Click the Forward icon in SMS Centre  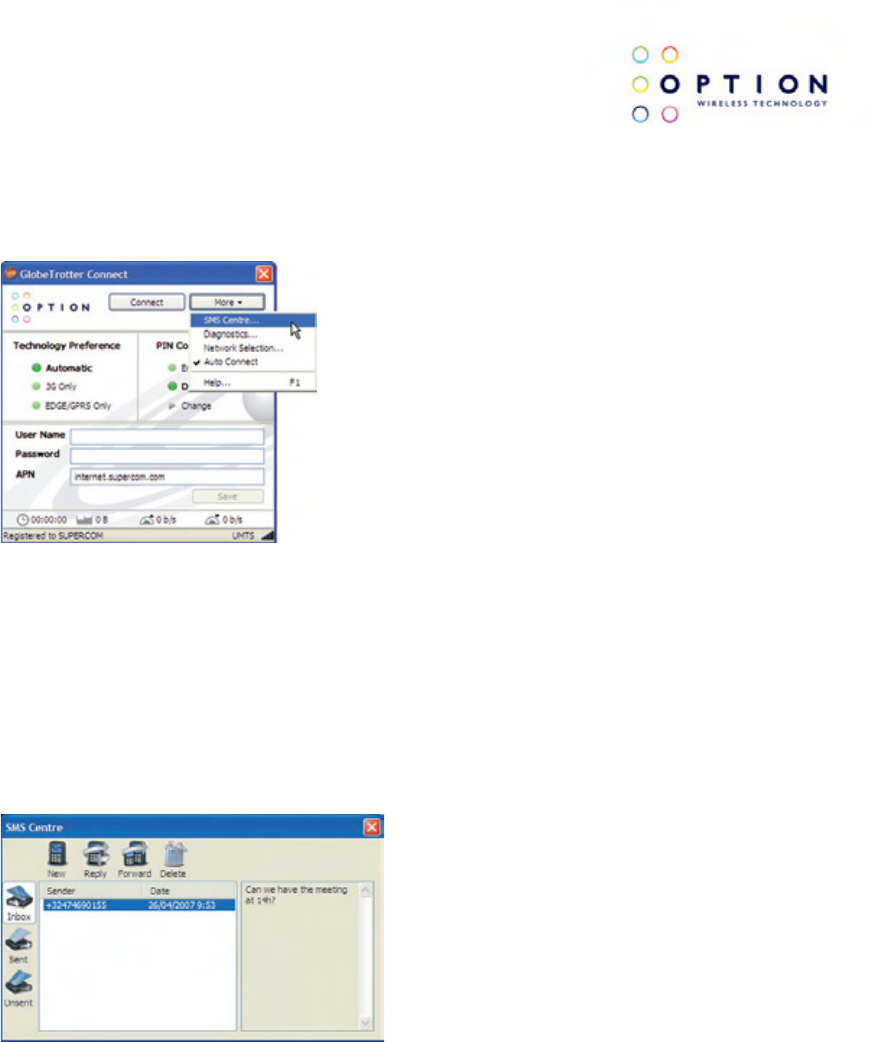(x=134, y=854)
